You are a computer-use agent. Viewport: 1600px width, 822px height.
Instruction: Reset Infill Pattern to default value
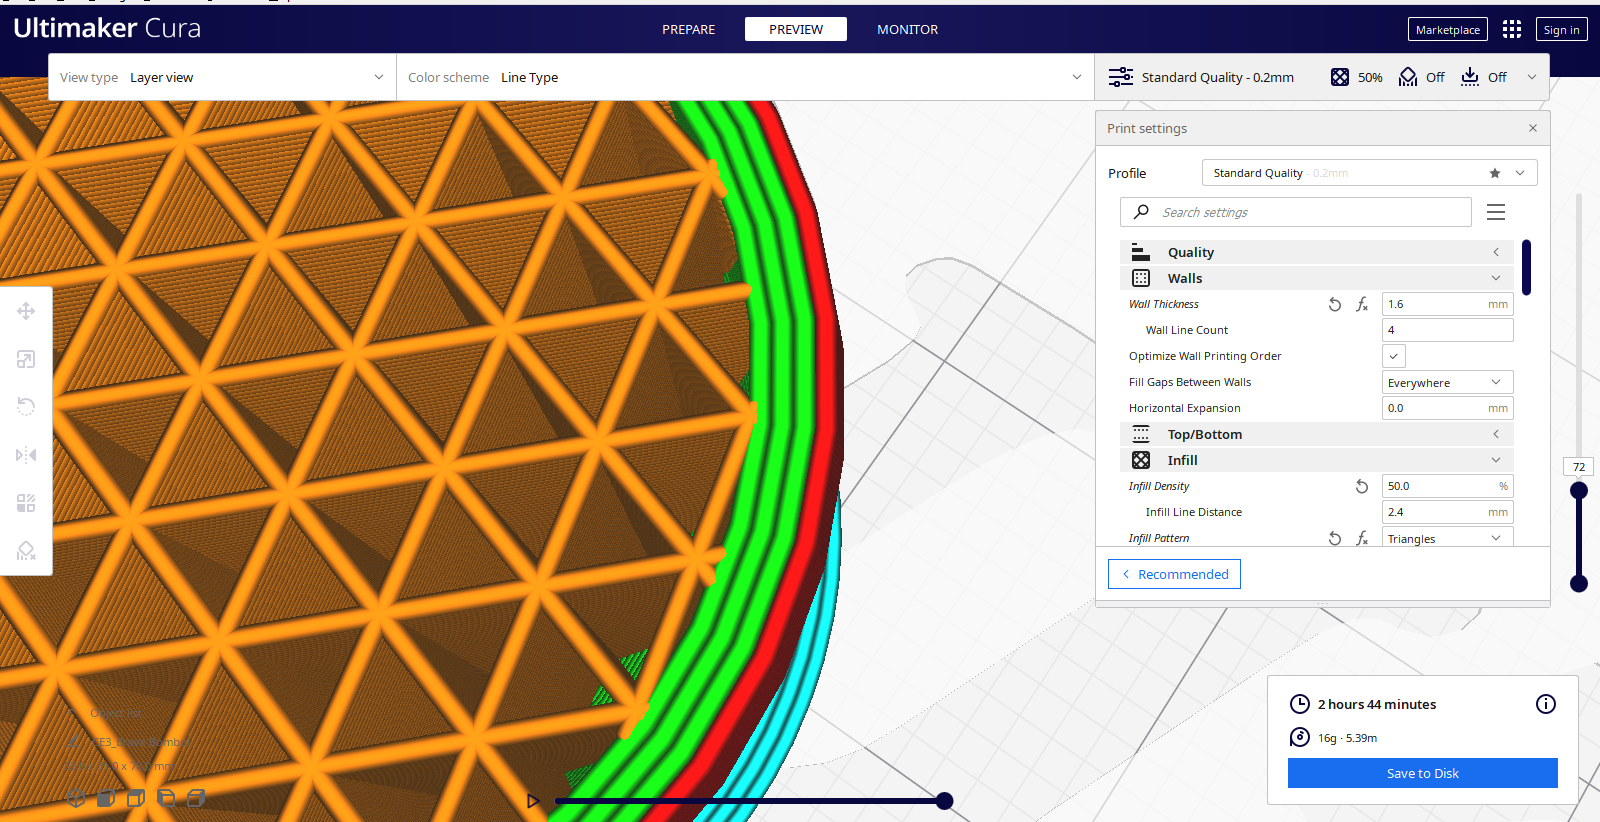tap(1335, 538)
